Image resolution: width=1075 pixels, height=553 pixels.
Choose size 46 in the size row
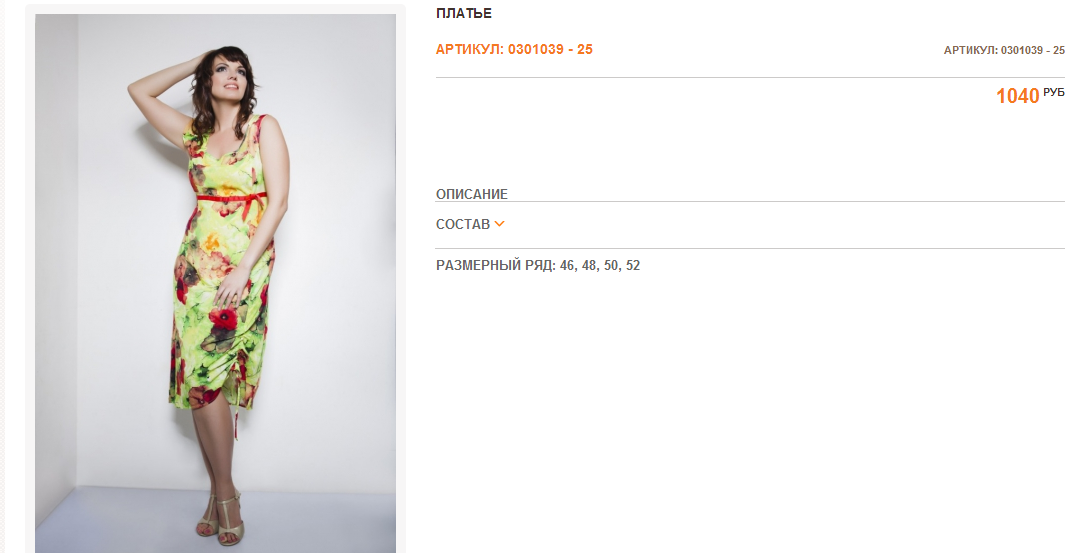pos(567,265)
